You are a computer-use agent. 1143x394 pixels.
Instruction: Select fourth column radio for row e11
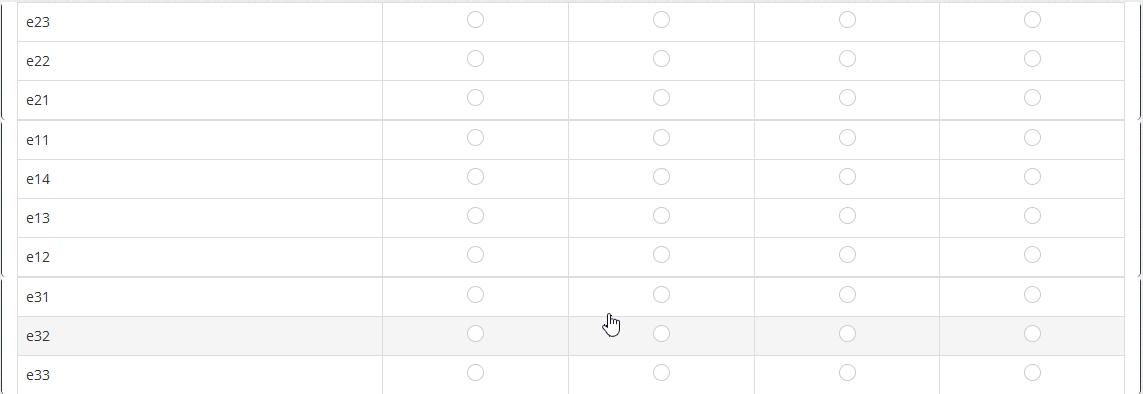(1032, 138)
